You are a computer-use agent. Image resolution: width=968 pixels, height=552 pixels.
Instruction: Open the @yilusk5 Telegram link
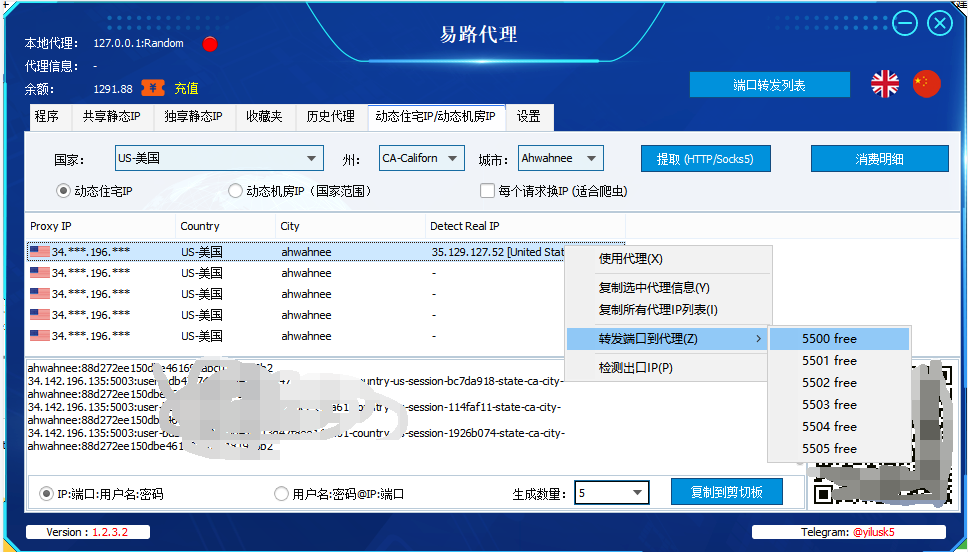coord(874,532)
